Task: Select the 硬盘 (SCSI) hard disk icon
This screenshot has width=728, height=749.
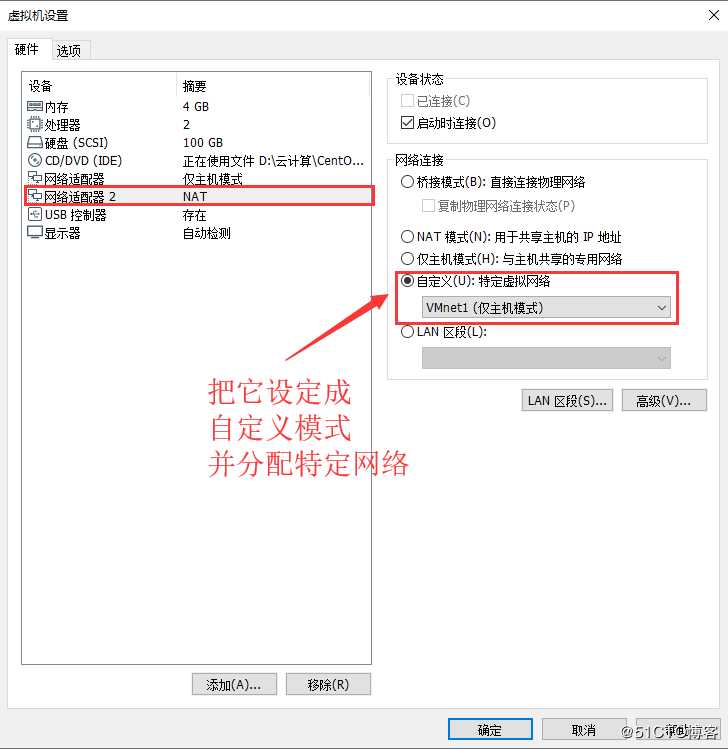Action: [x=35, y=142]
